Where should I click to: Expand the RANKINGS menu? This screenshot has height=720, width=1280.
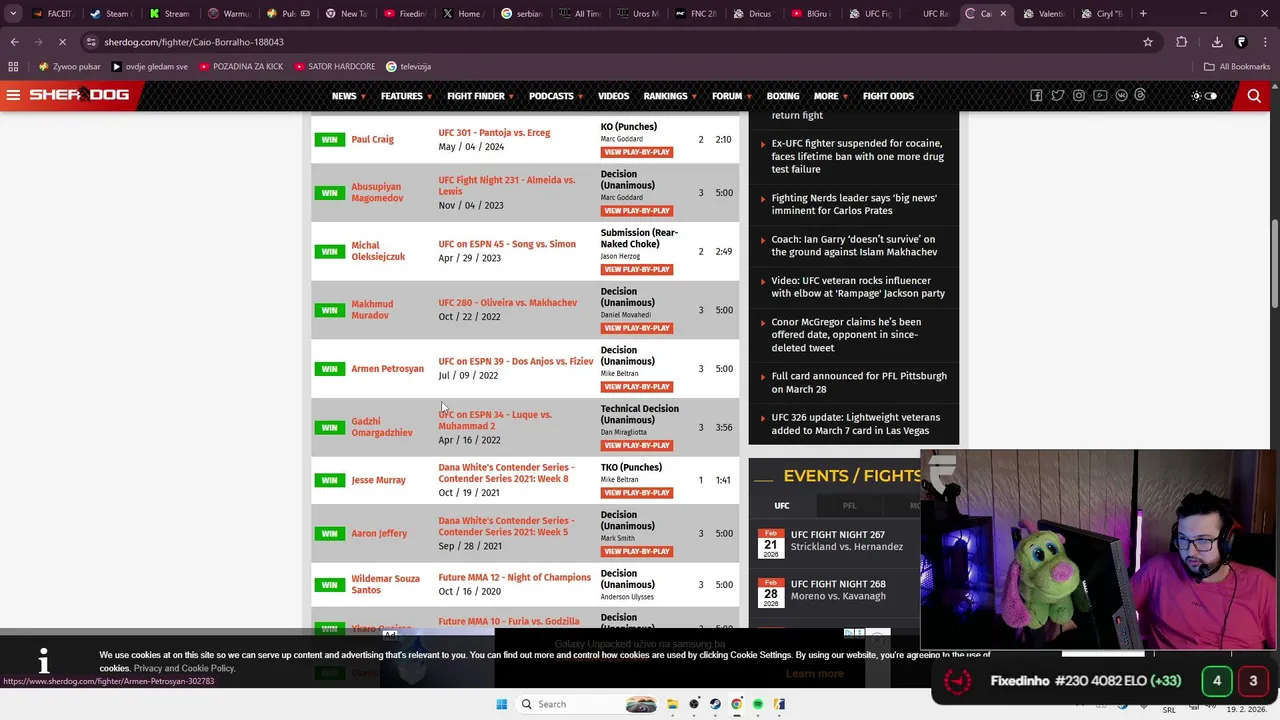coord(670,96)
